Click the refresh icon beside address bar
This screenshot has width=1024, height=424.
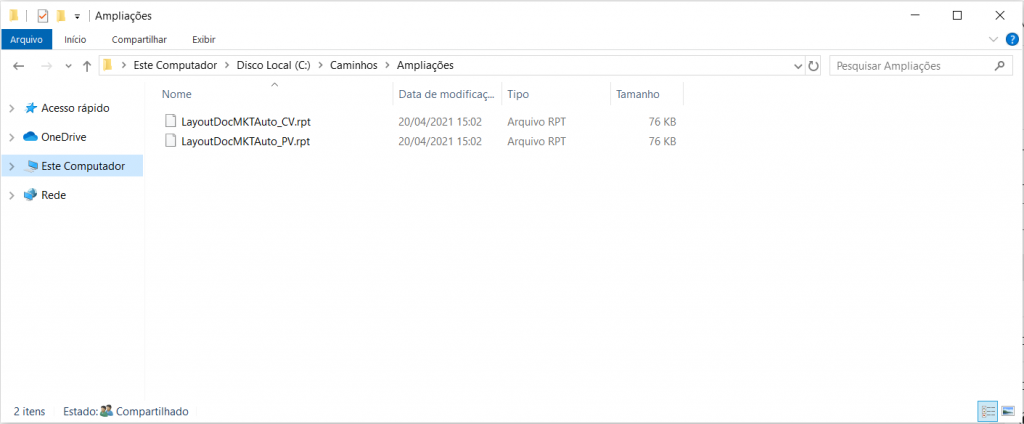pyautogui.click(x=813, y=66)
